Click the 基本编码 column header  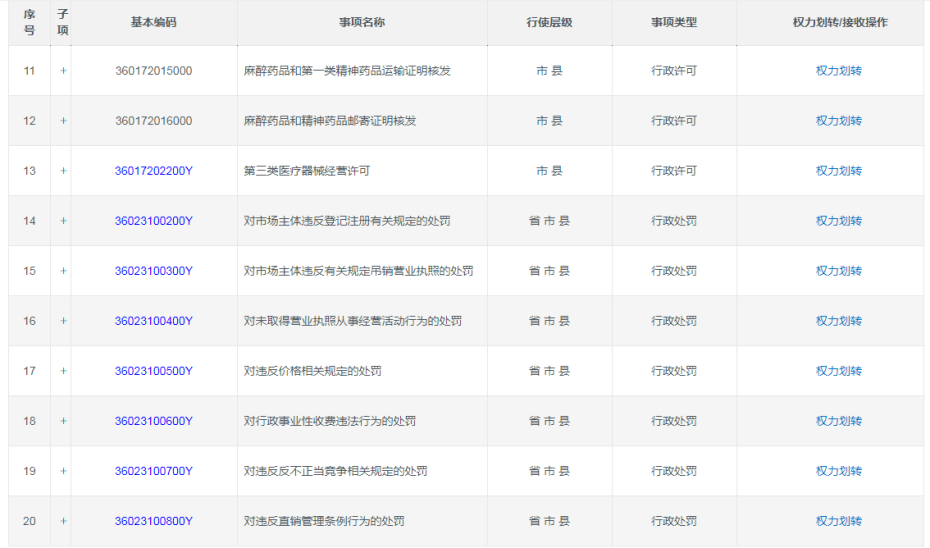(x=153, y=22)
